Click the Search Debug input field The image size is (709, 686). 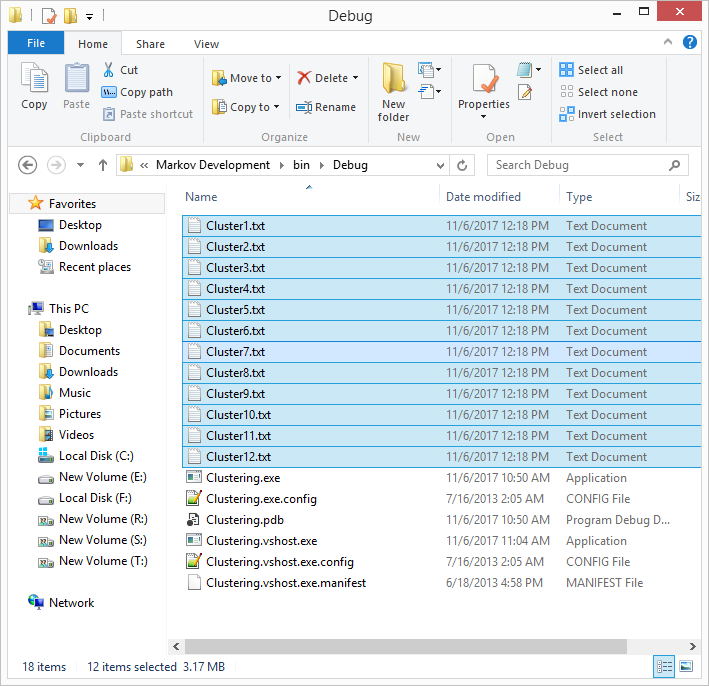578,165
